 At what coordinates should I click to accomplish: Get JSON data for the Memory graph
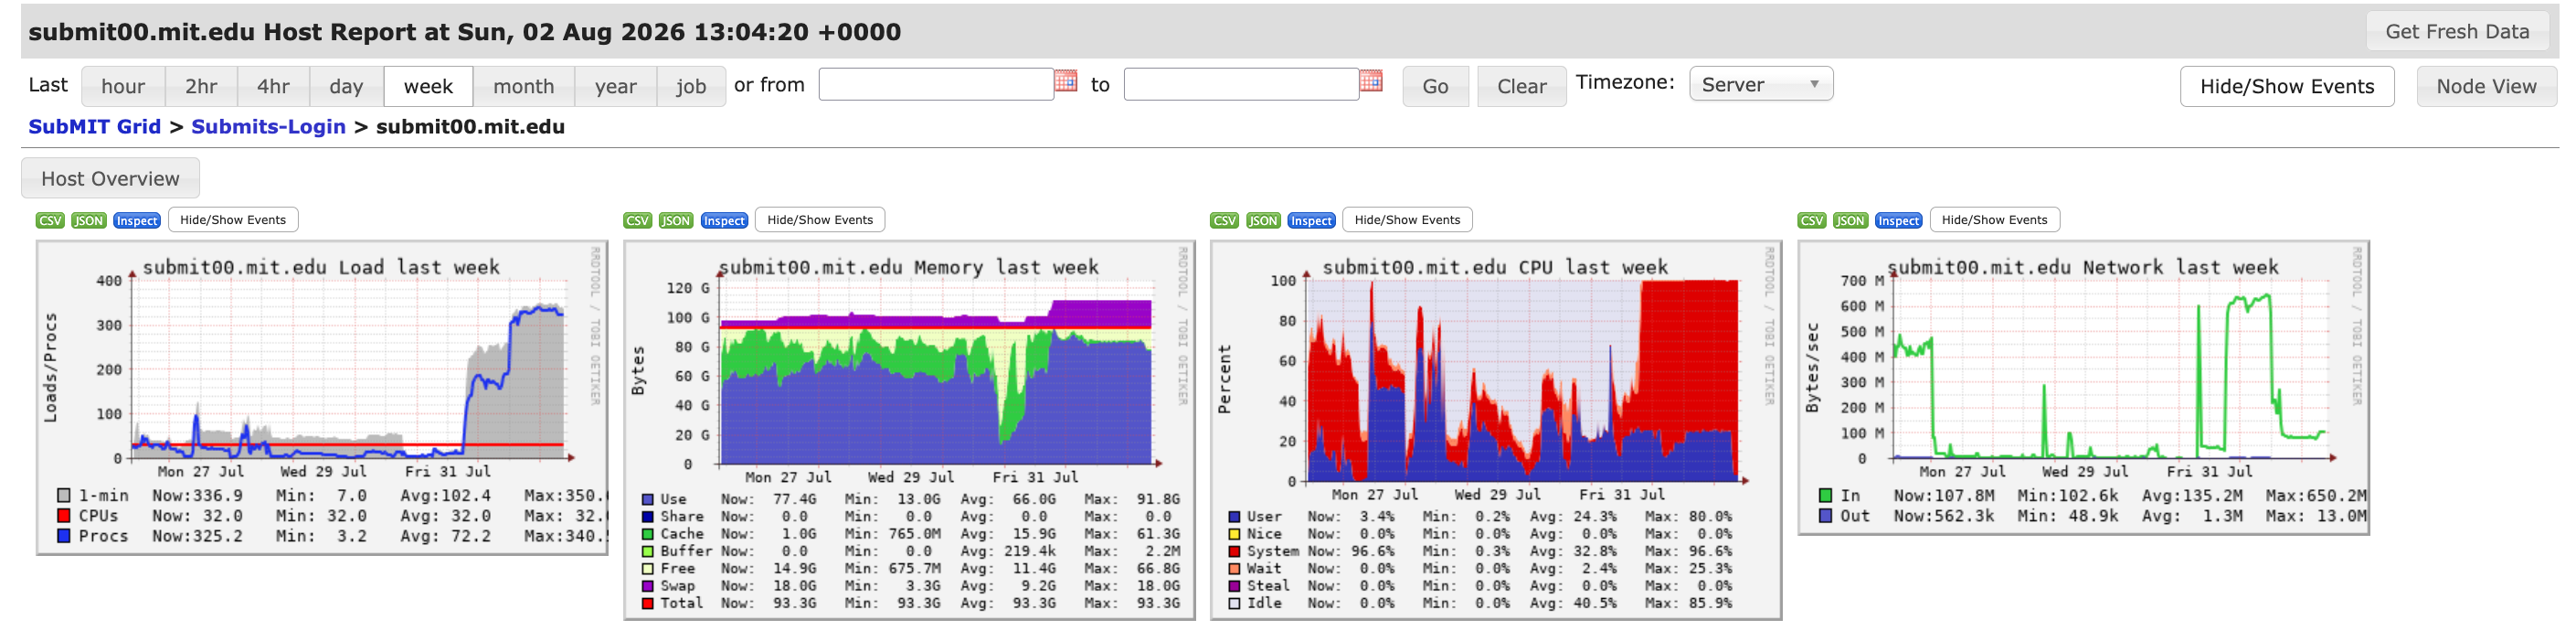coord(676,220)
